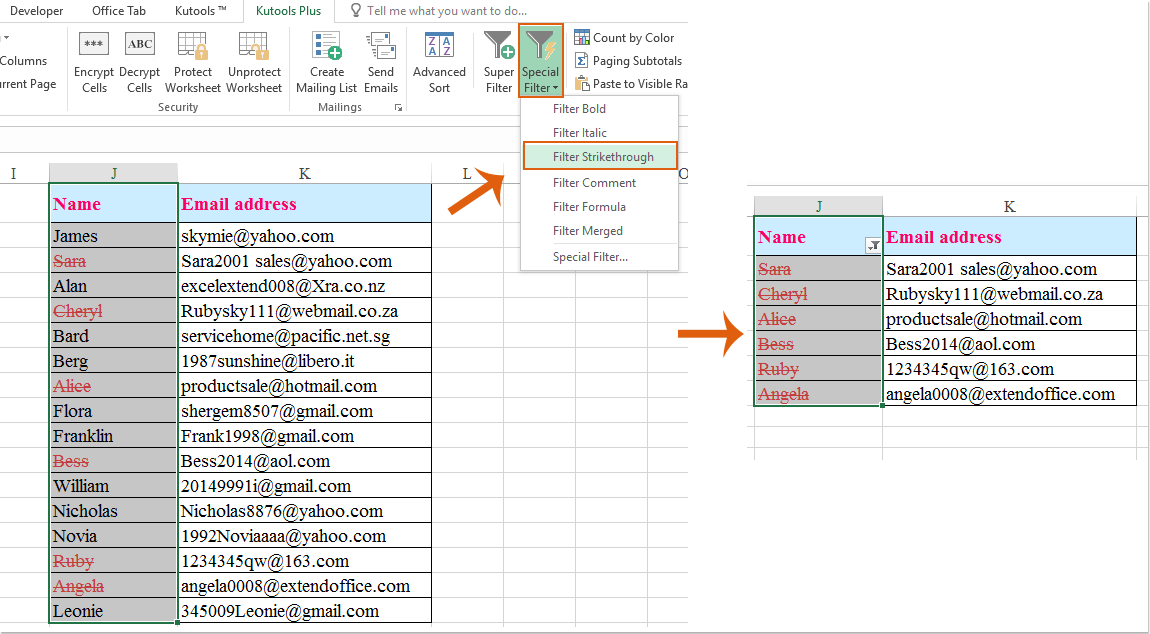Open the Advanced Sort tool
This screenshot has height=634, width=1150.
point(439,60)
